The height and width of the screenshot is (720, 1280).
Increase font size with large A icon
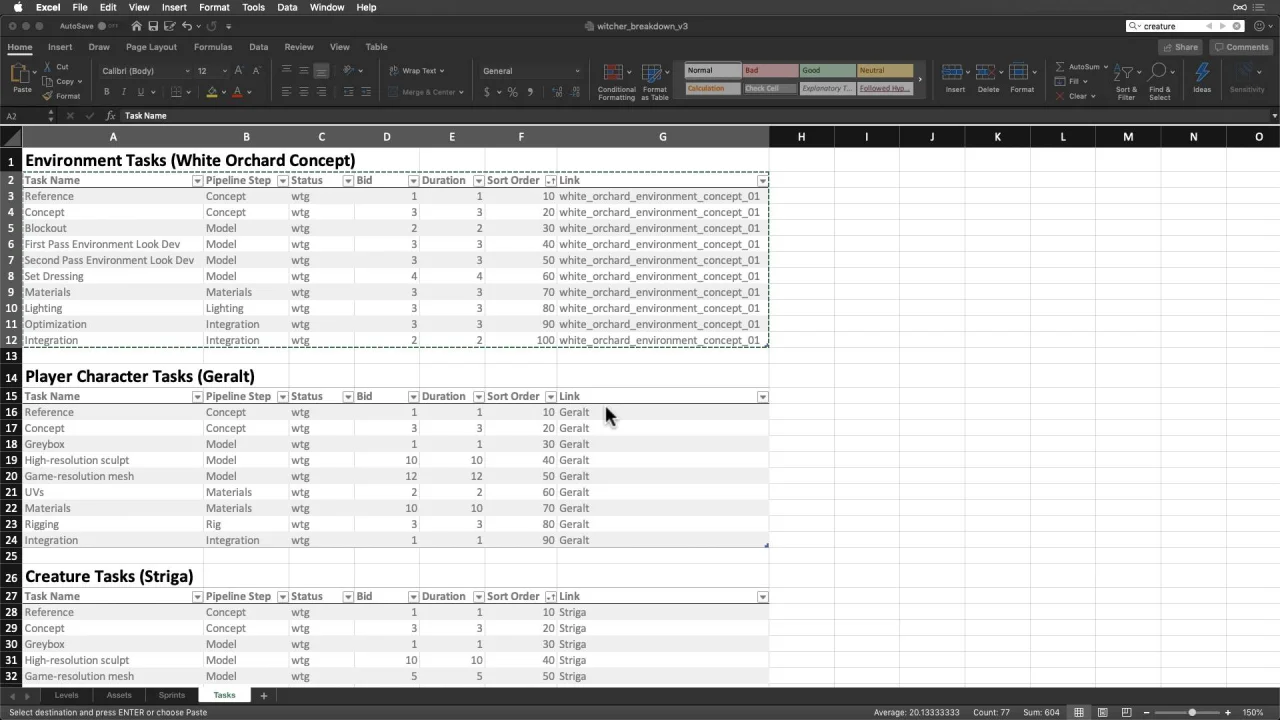click(240, 71)
